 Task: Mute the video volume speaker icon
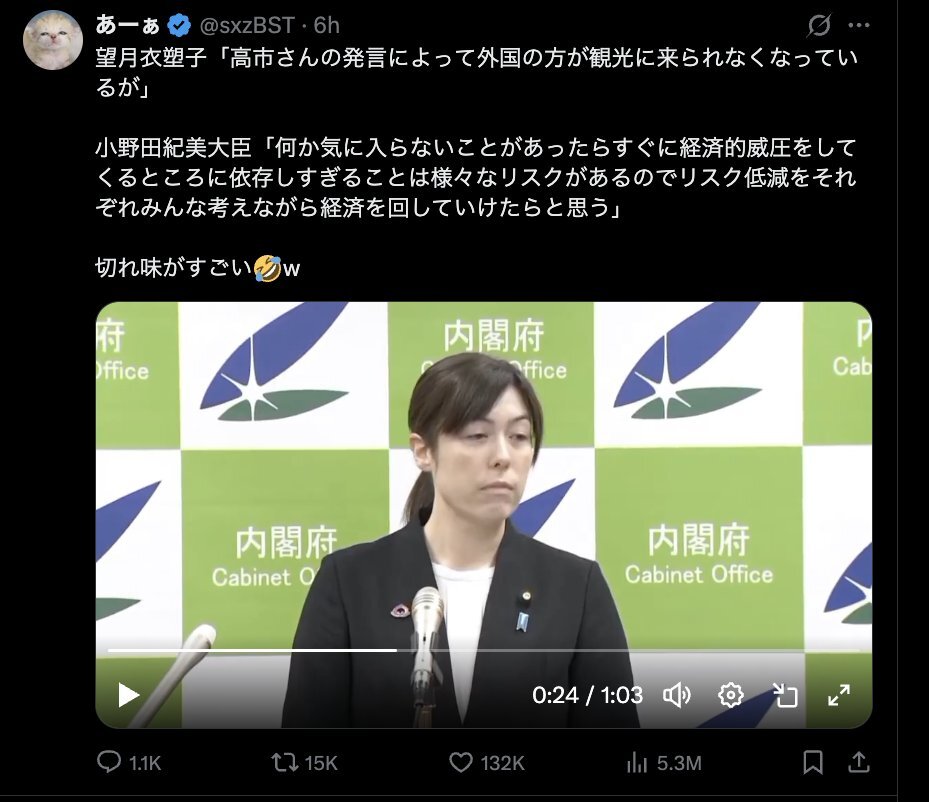(677, 695)
